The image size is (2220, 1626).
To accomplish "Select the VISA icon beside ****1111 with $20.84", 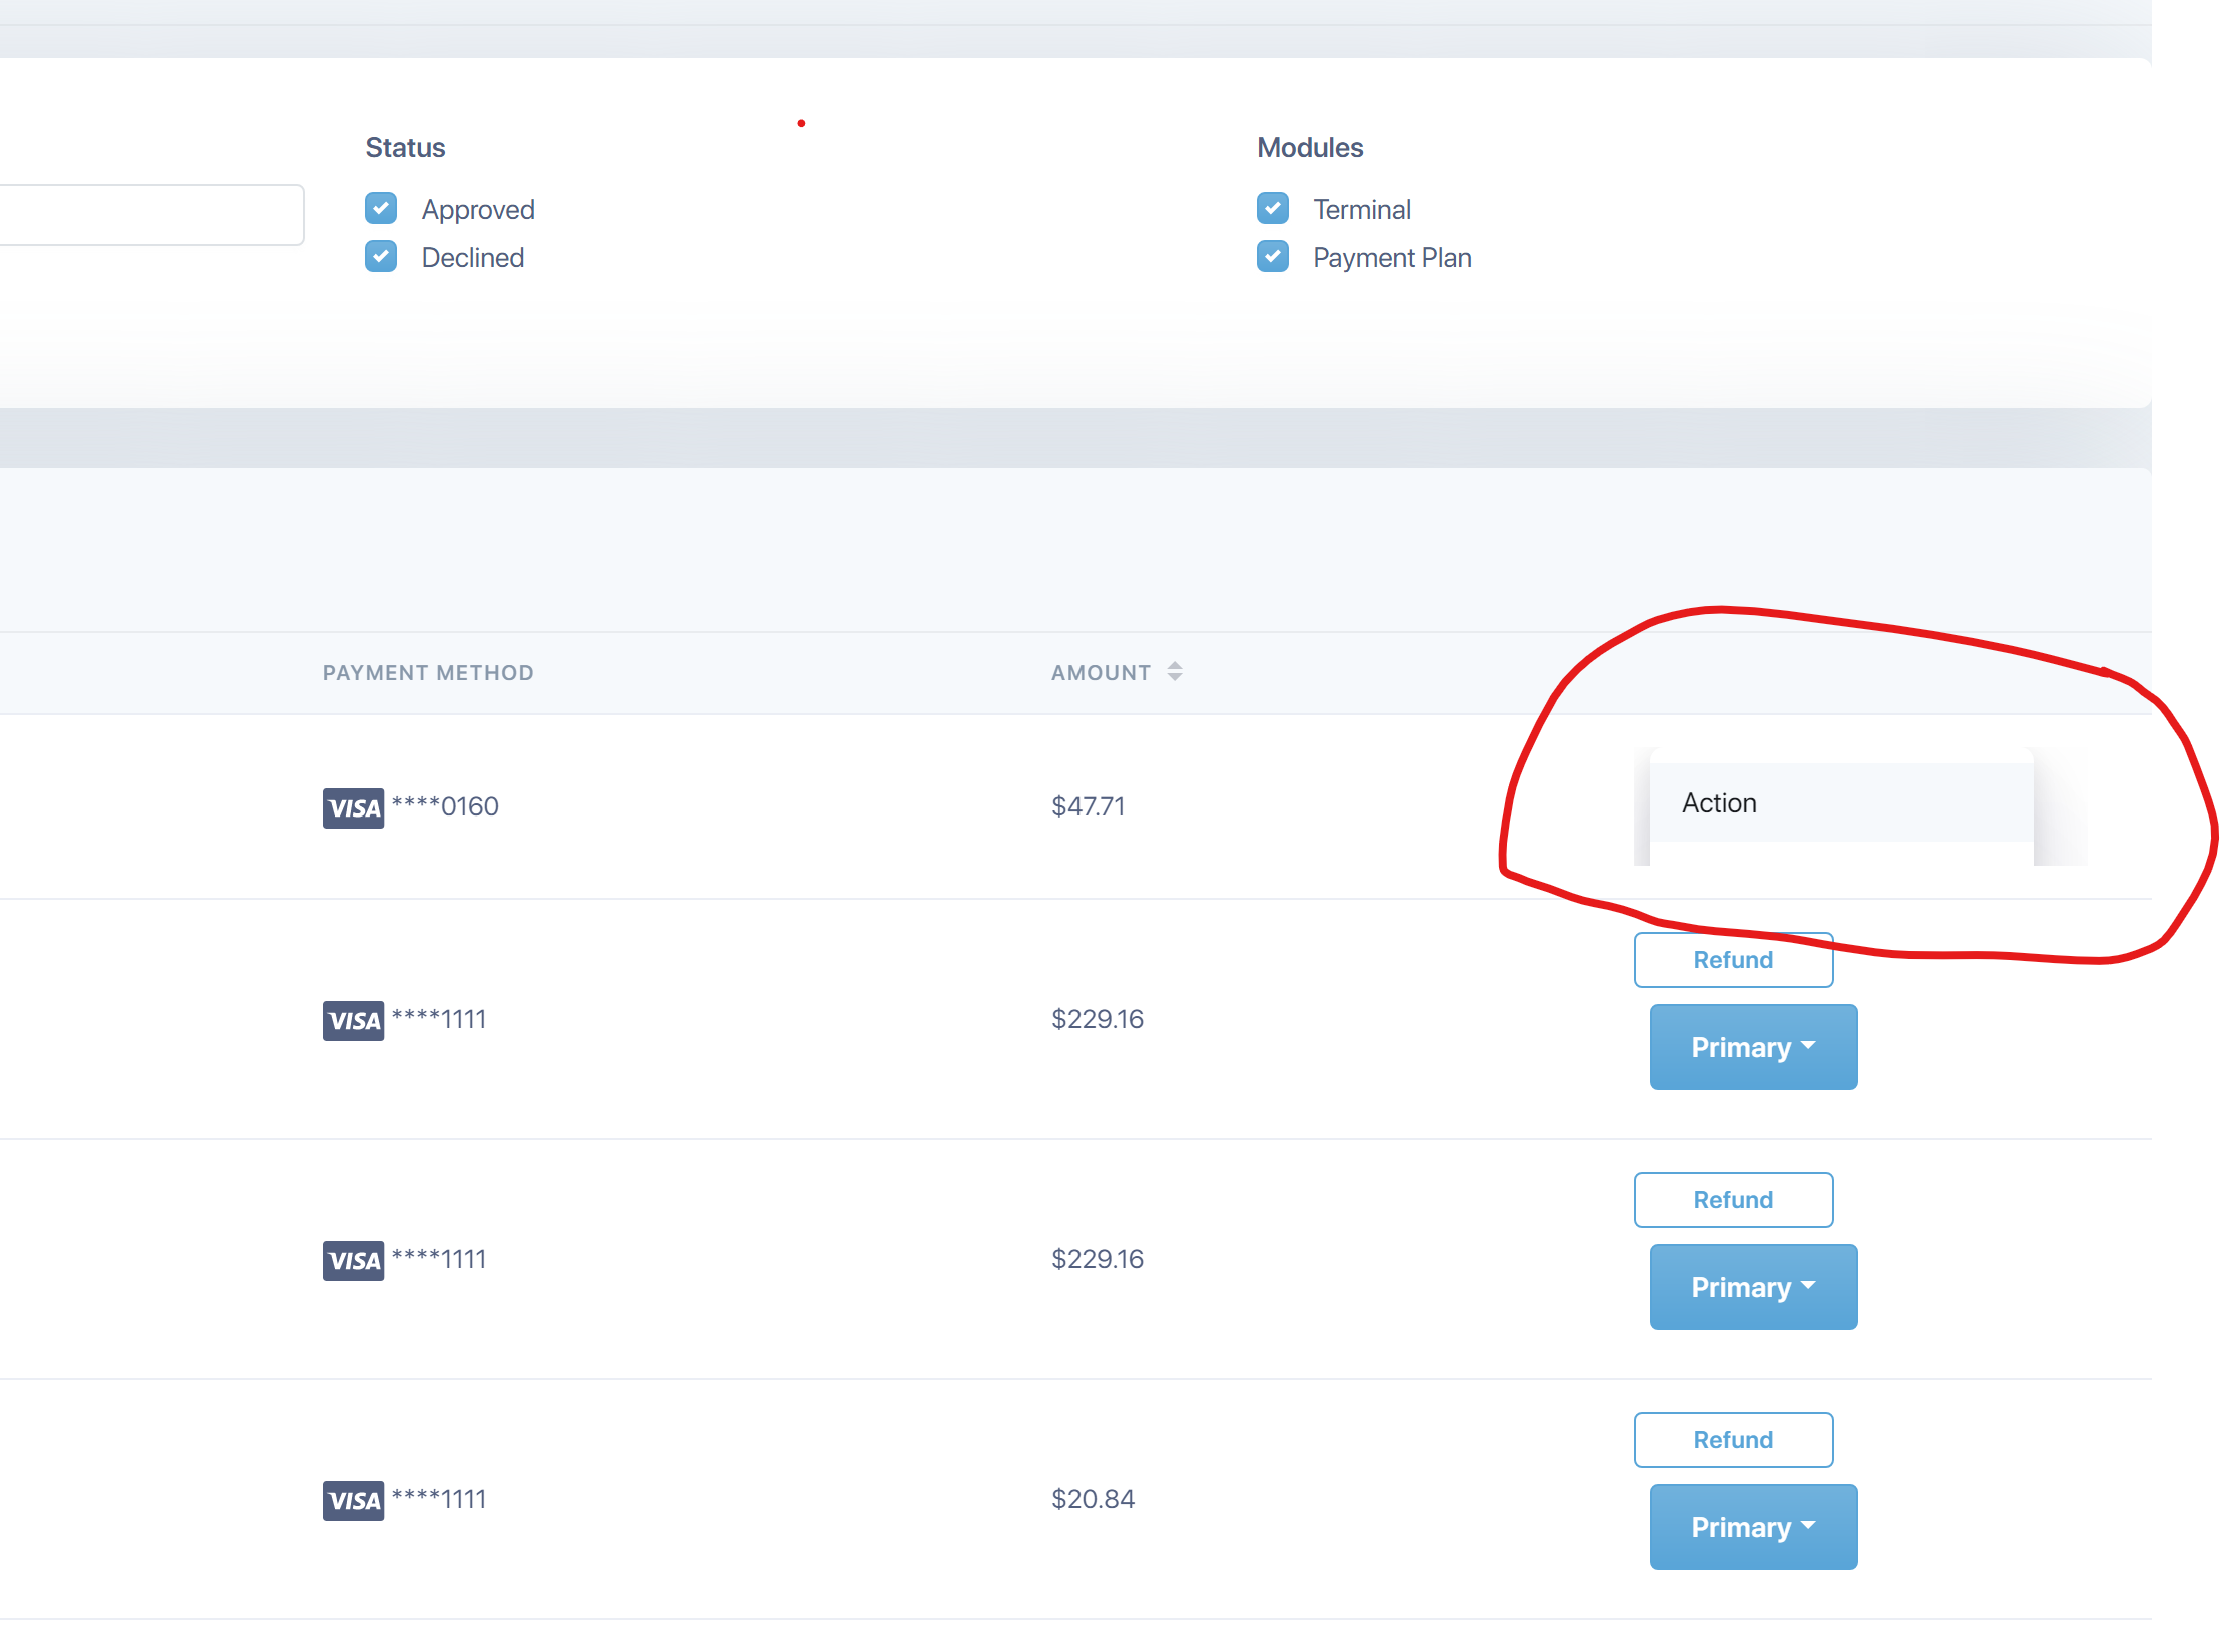I will click(352, 1500).
